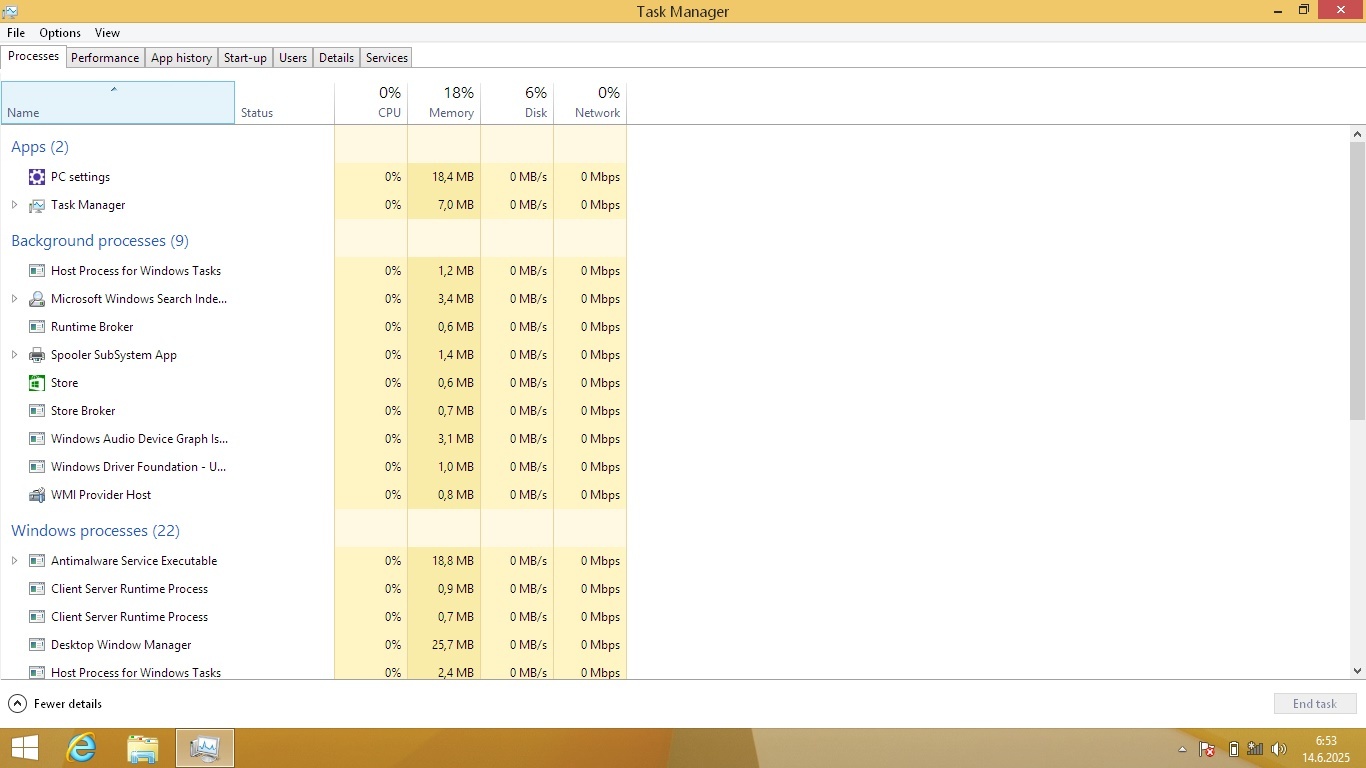Click the Spooler SubSystem App printer icon
This screenshot has width=1366, height=768.
click(37, 355)
